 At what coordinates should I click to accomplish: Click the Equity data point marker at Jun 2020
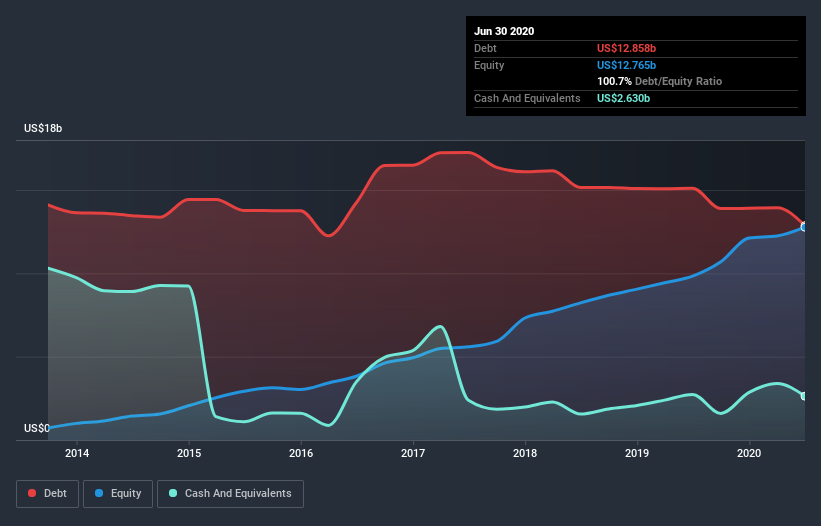click(x=804, y=227)
